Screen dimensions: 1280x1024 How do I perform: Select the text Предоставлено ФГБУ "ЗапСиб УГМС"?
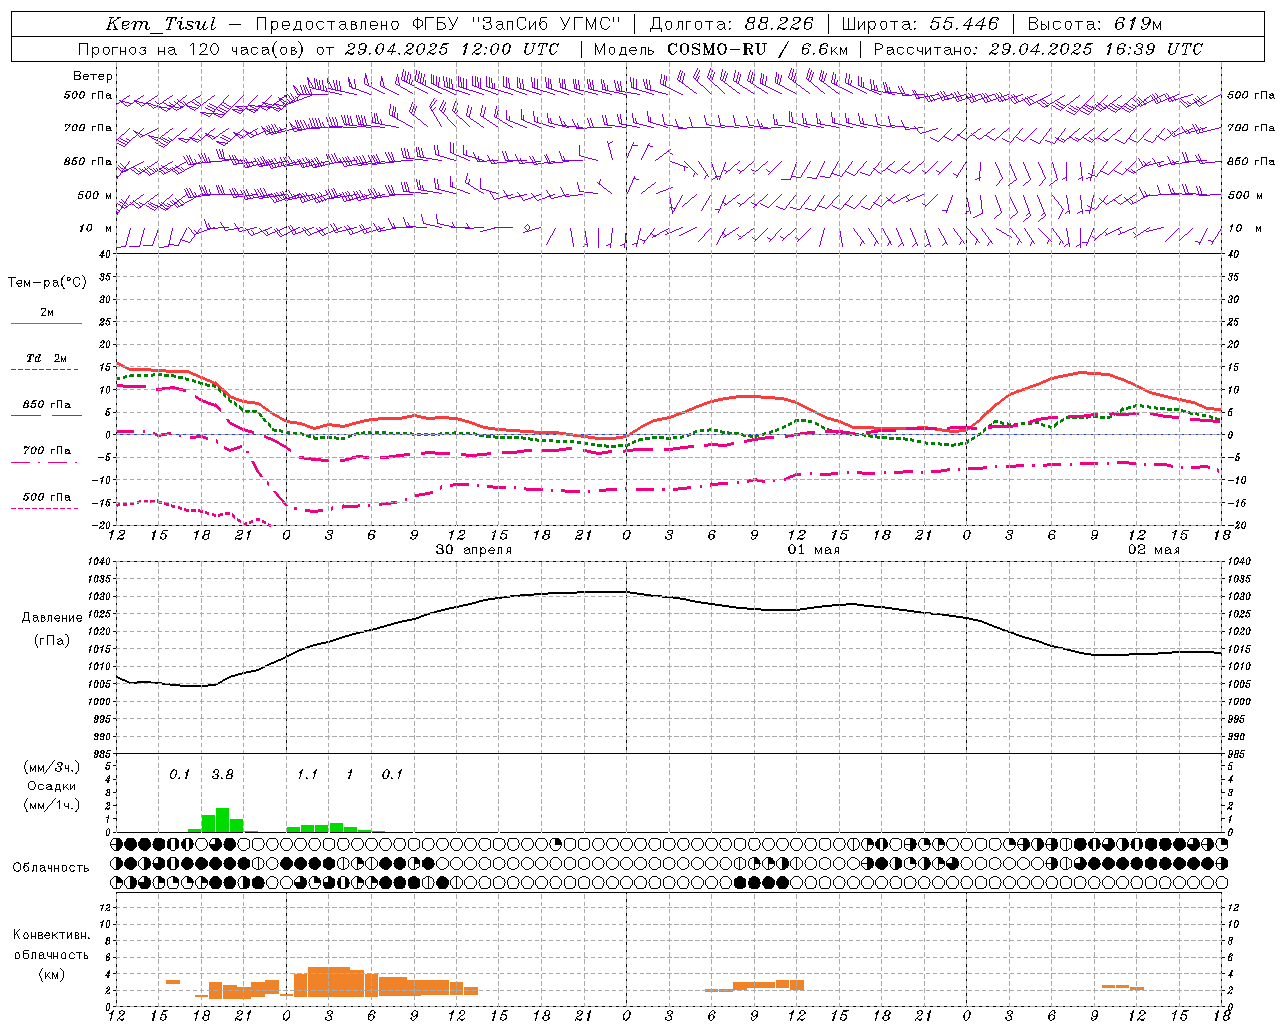438,24
